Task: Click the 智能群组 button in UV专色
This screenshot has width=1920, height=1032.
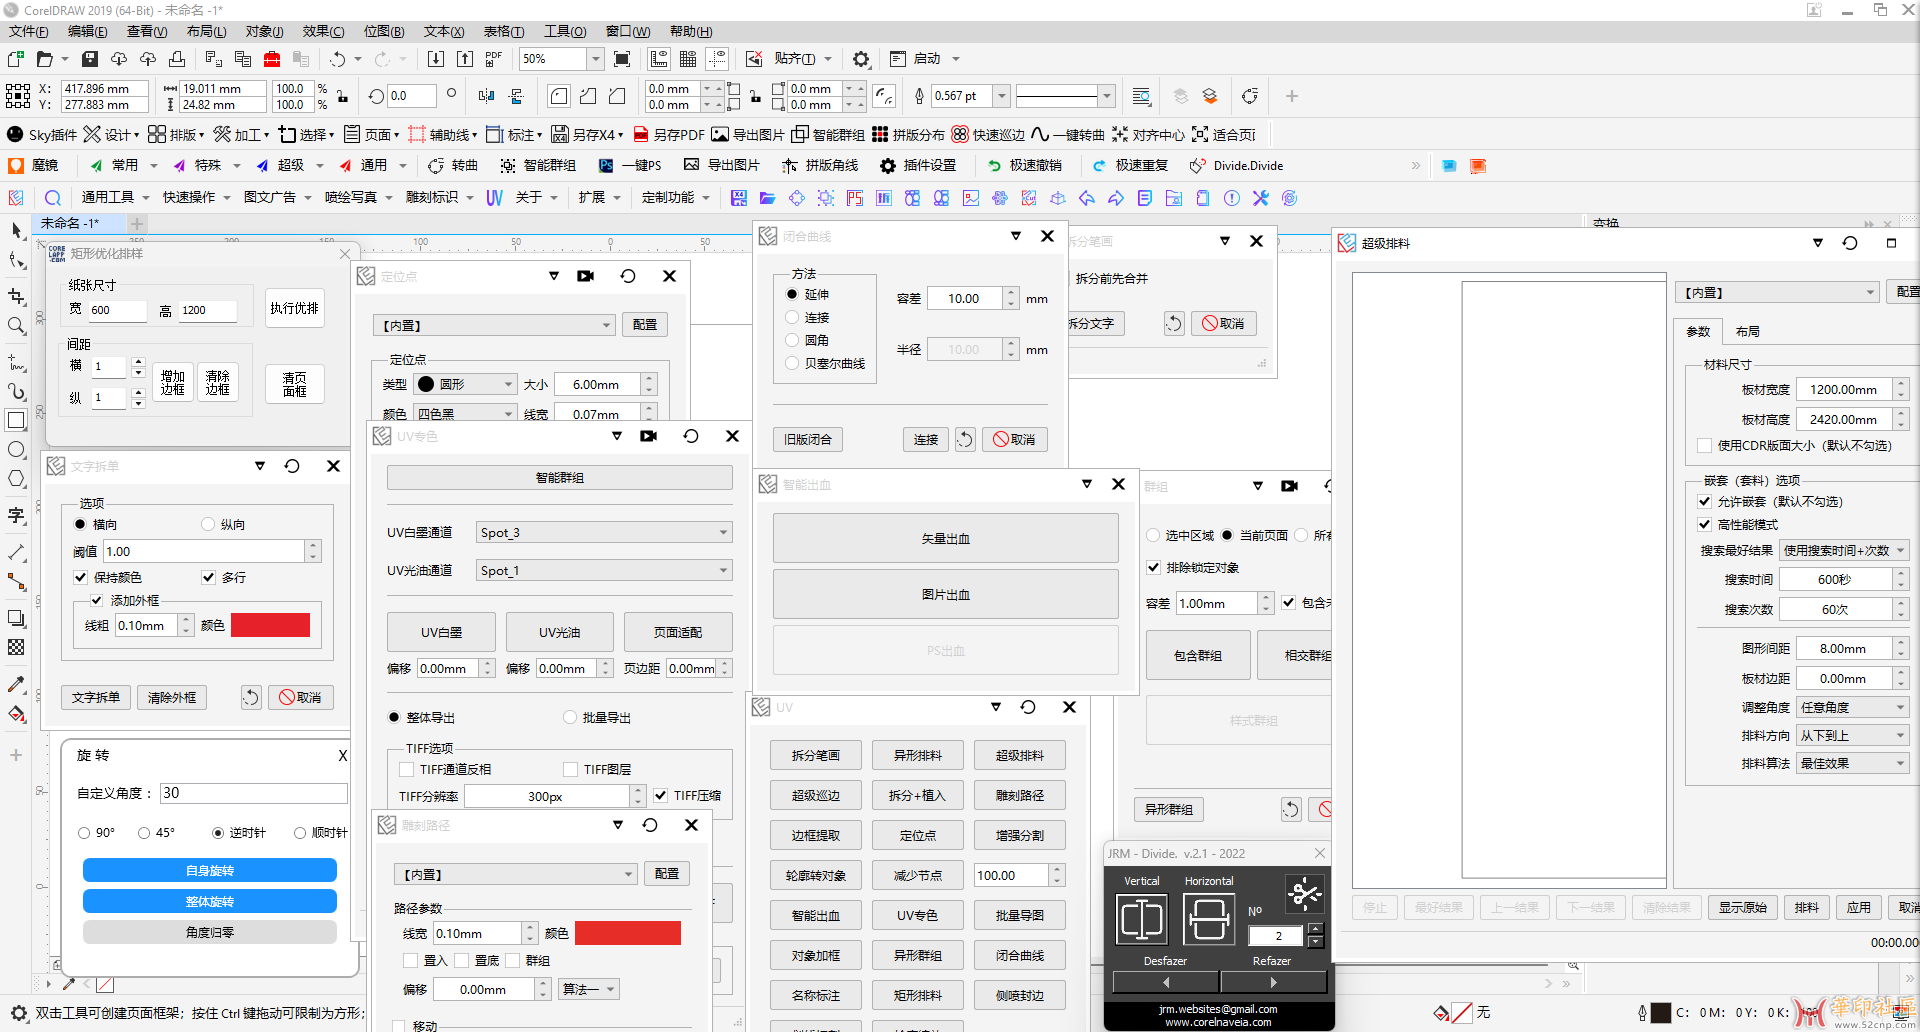Action: (x=560, y=478)
